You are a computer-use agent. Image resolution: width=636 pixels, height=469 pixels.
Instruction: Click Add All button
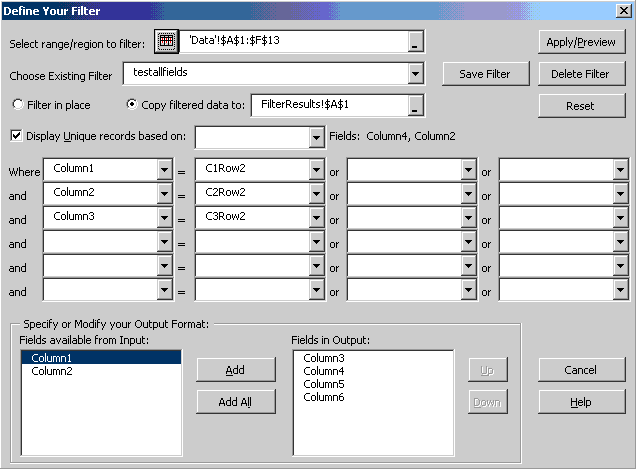coord(236,402)
